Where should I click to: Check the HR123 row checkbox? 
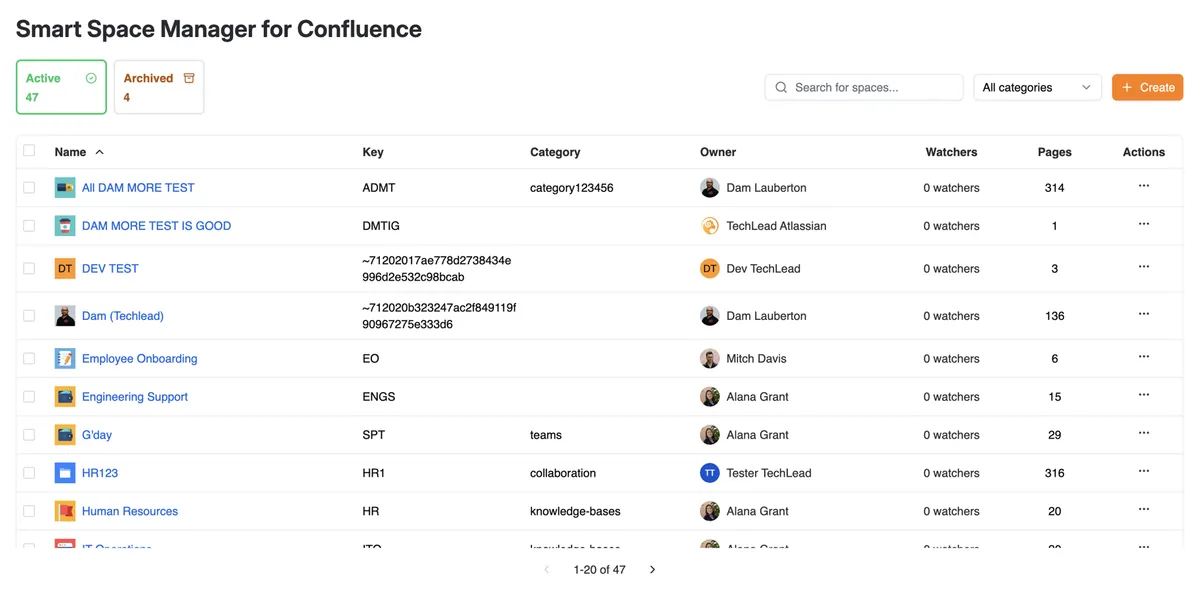pos(29,472)
